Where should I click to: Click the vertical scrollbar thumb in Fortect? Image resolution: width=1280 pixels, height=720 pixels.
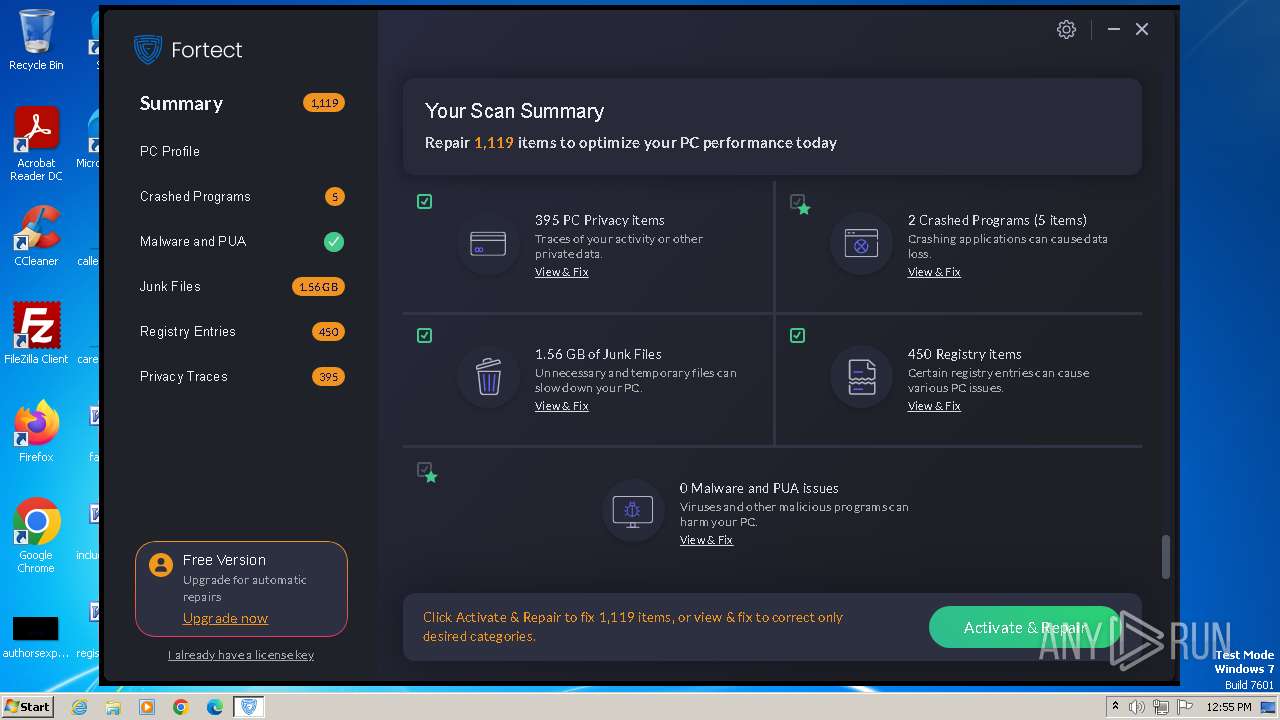(1165, 556)
